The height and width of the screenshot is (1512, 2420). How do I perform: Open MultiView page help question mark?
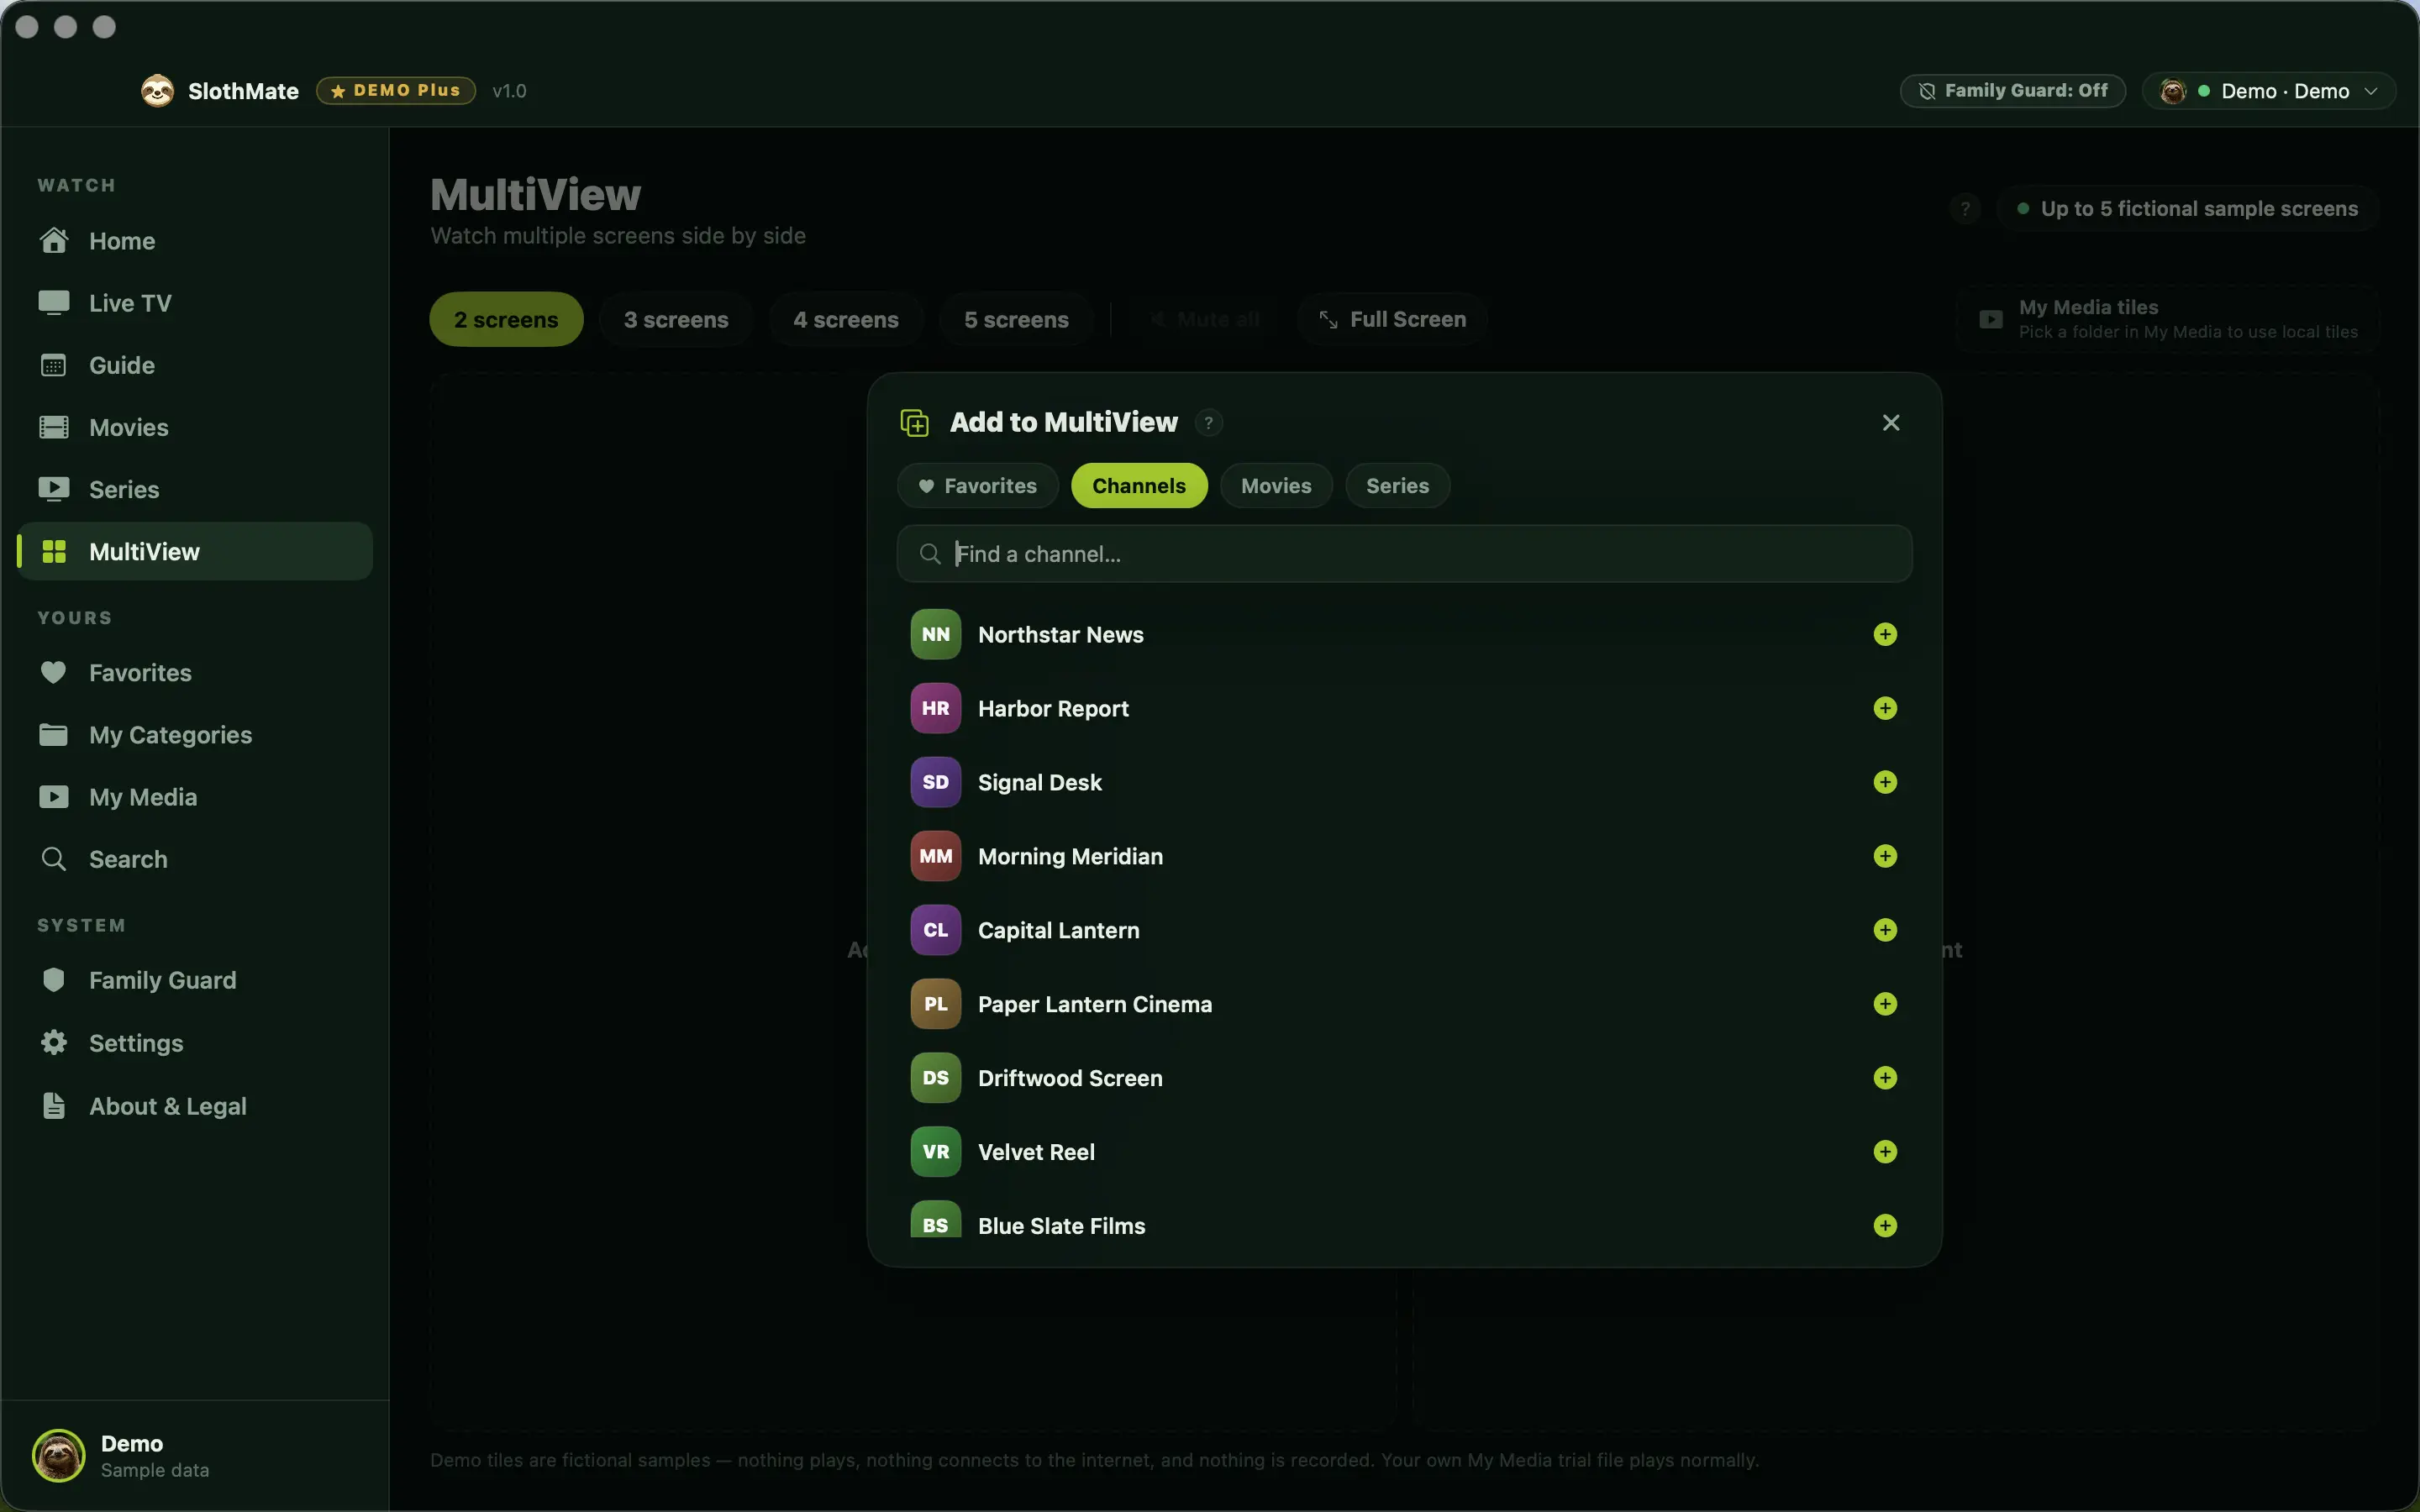pos(1965,209)
